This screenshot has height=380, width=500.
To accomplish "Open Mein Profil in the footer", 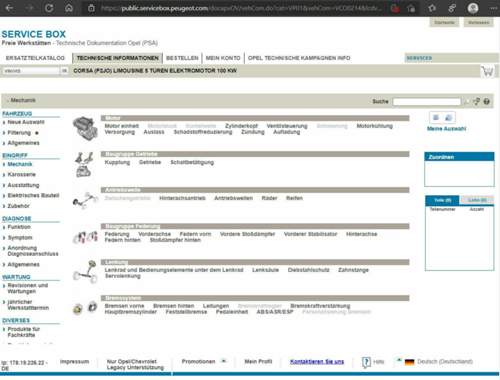I will [258, 361].
